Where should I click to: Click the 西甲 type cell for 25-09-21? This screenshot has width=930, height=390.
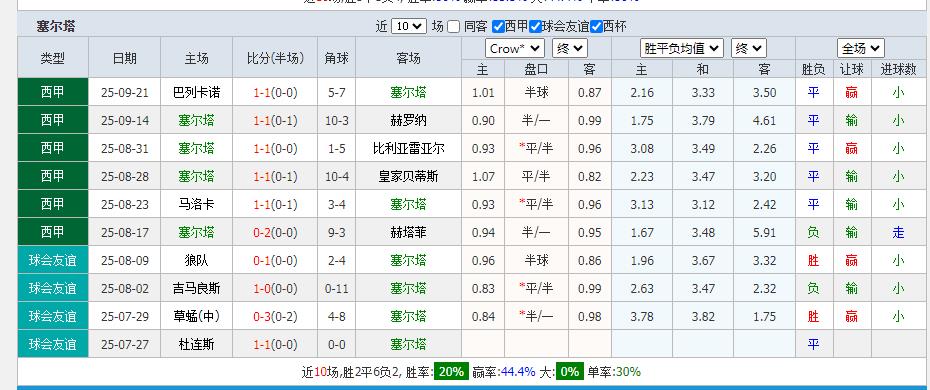click(x=53, y=92)
